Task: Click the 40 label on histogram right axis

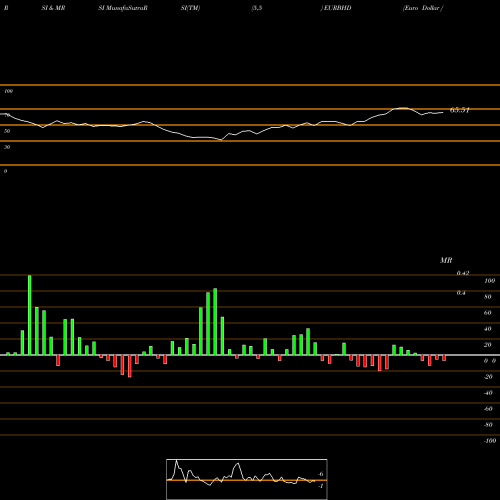Action: click(488, 329)
